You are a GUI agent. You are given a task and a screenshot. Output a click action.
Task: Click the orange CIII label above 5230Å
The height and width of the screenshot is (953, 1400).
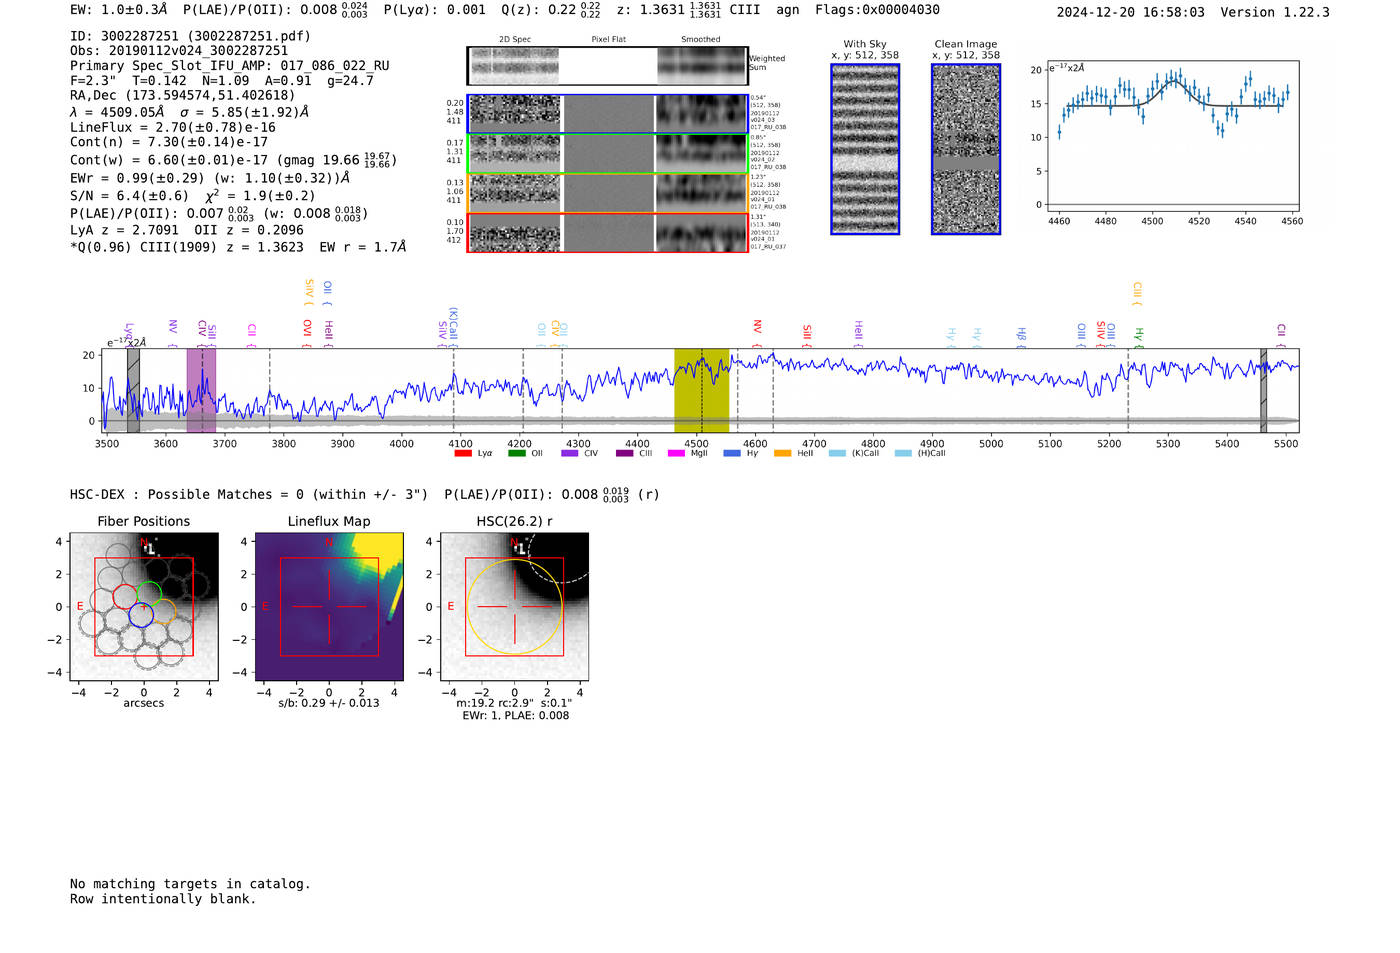[x=1137, y=293]
